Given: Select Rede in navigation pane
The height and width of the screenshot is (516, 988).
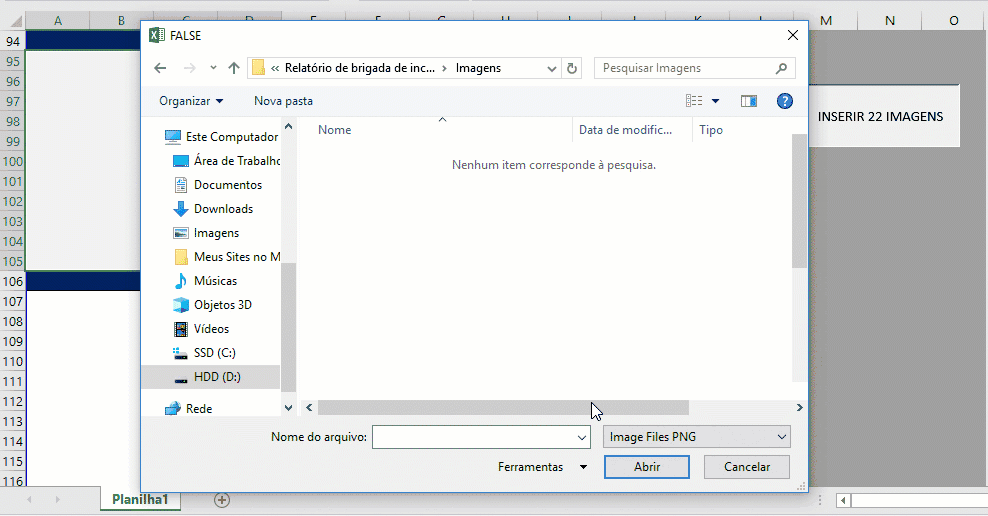Looking at the screenshot, I should tap(188, 408).
